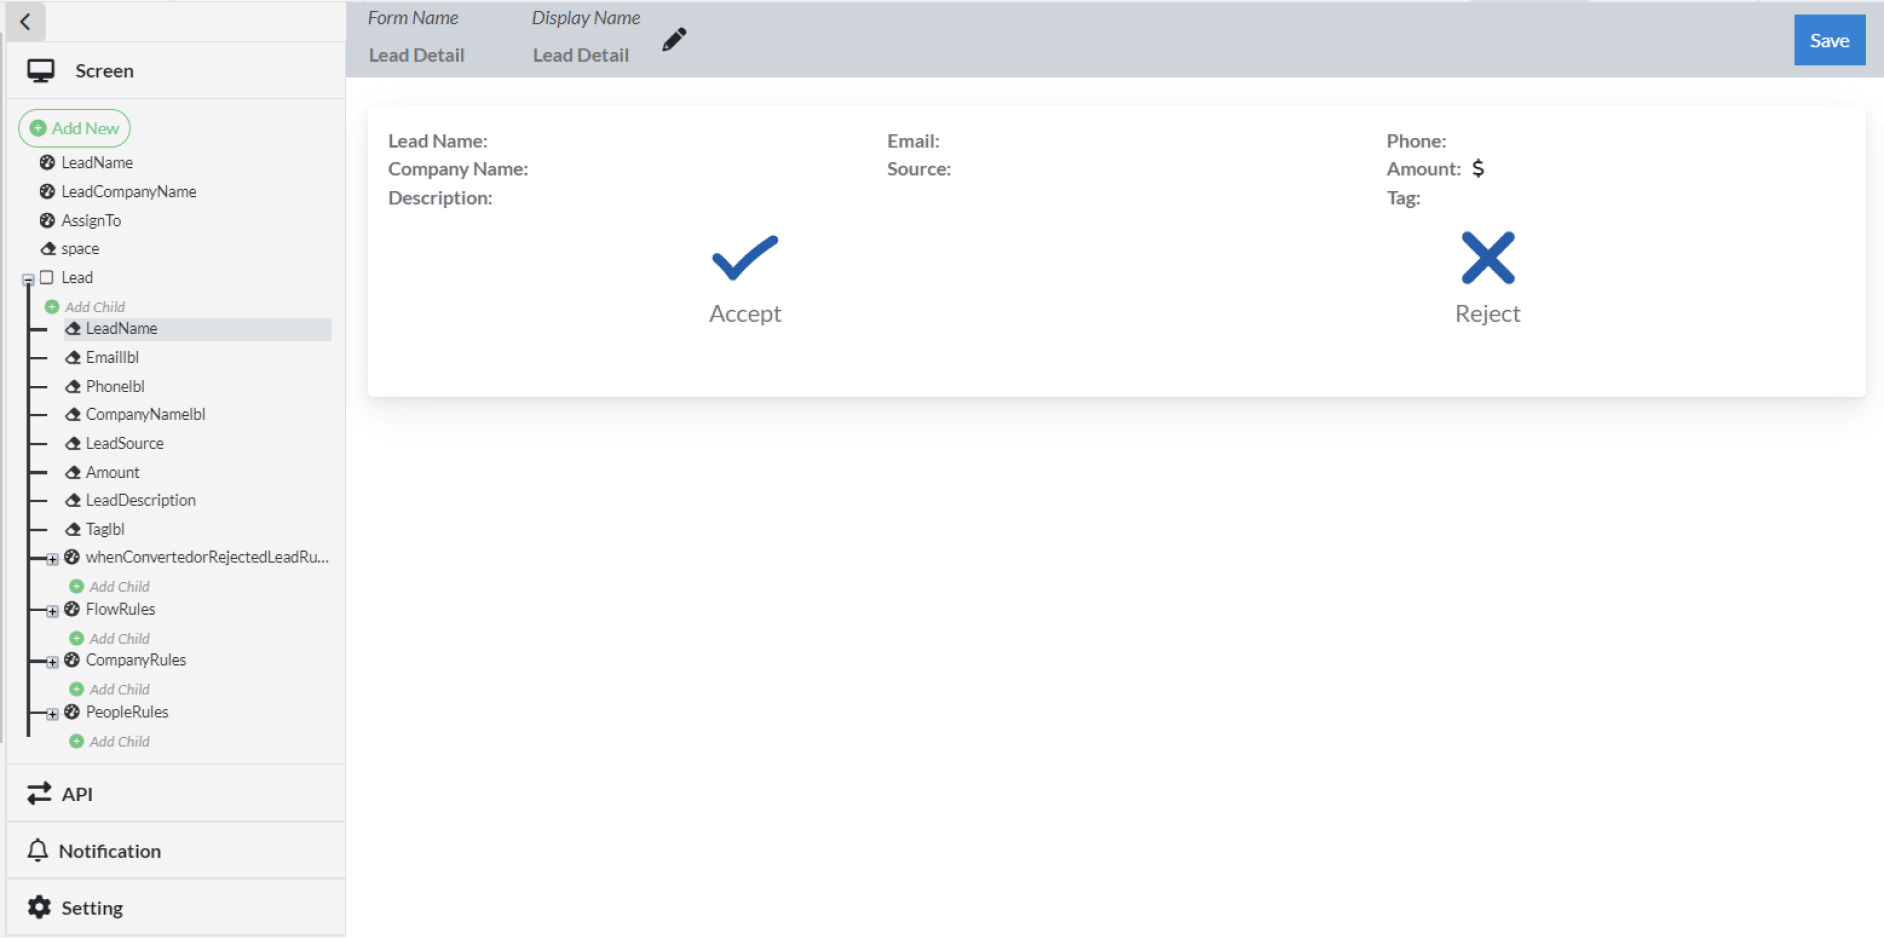Expand the FlowRules tree node

52,611
